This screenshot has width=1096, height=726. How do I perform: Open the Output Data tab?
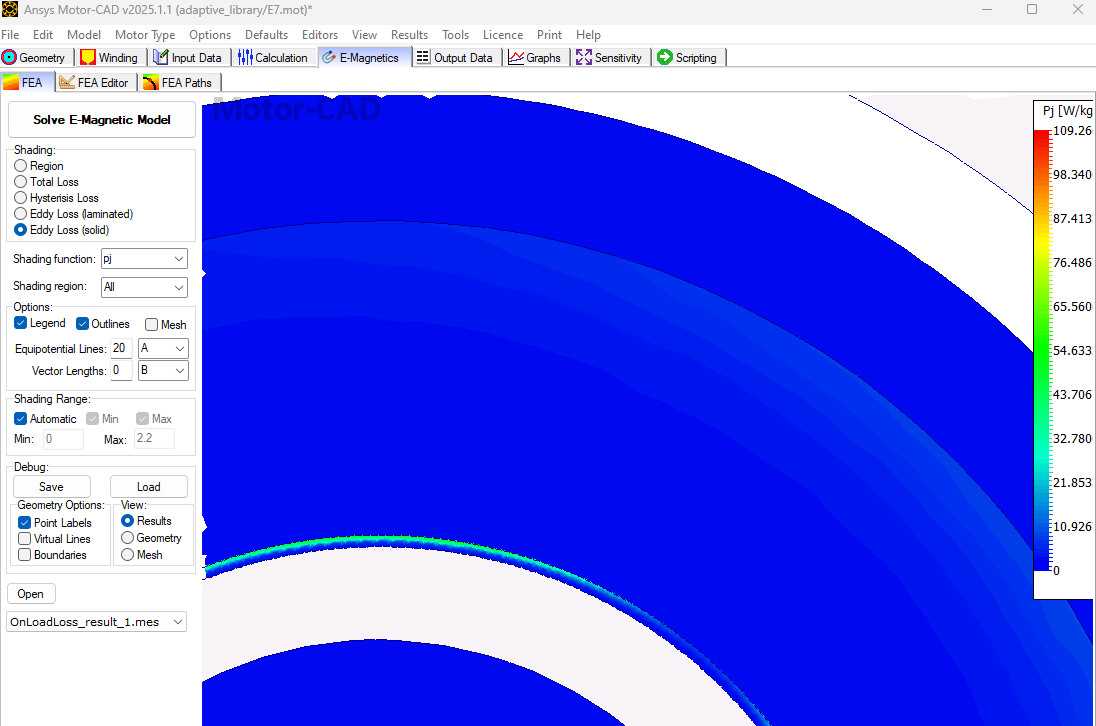click(454, 57)
